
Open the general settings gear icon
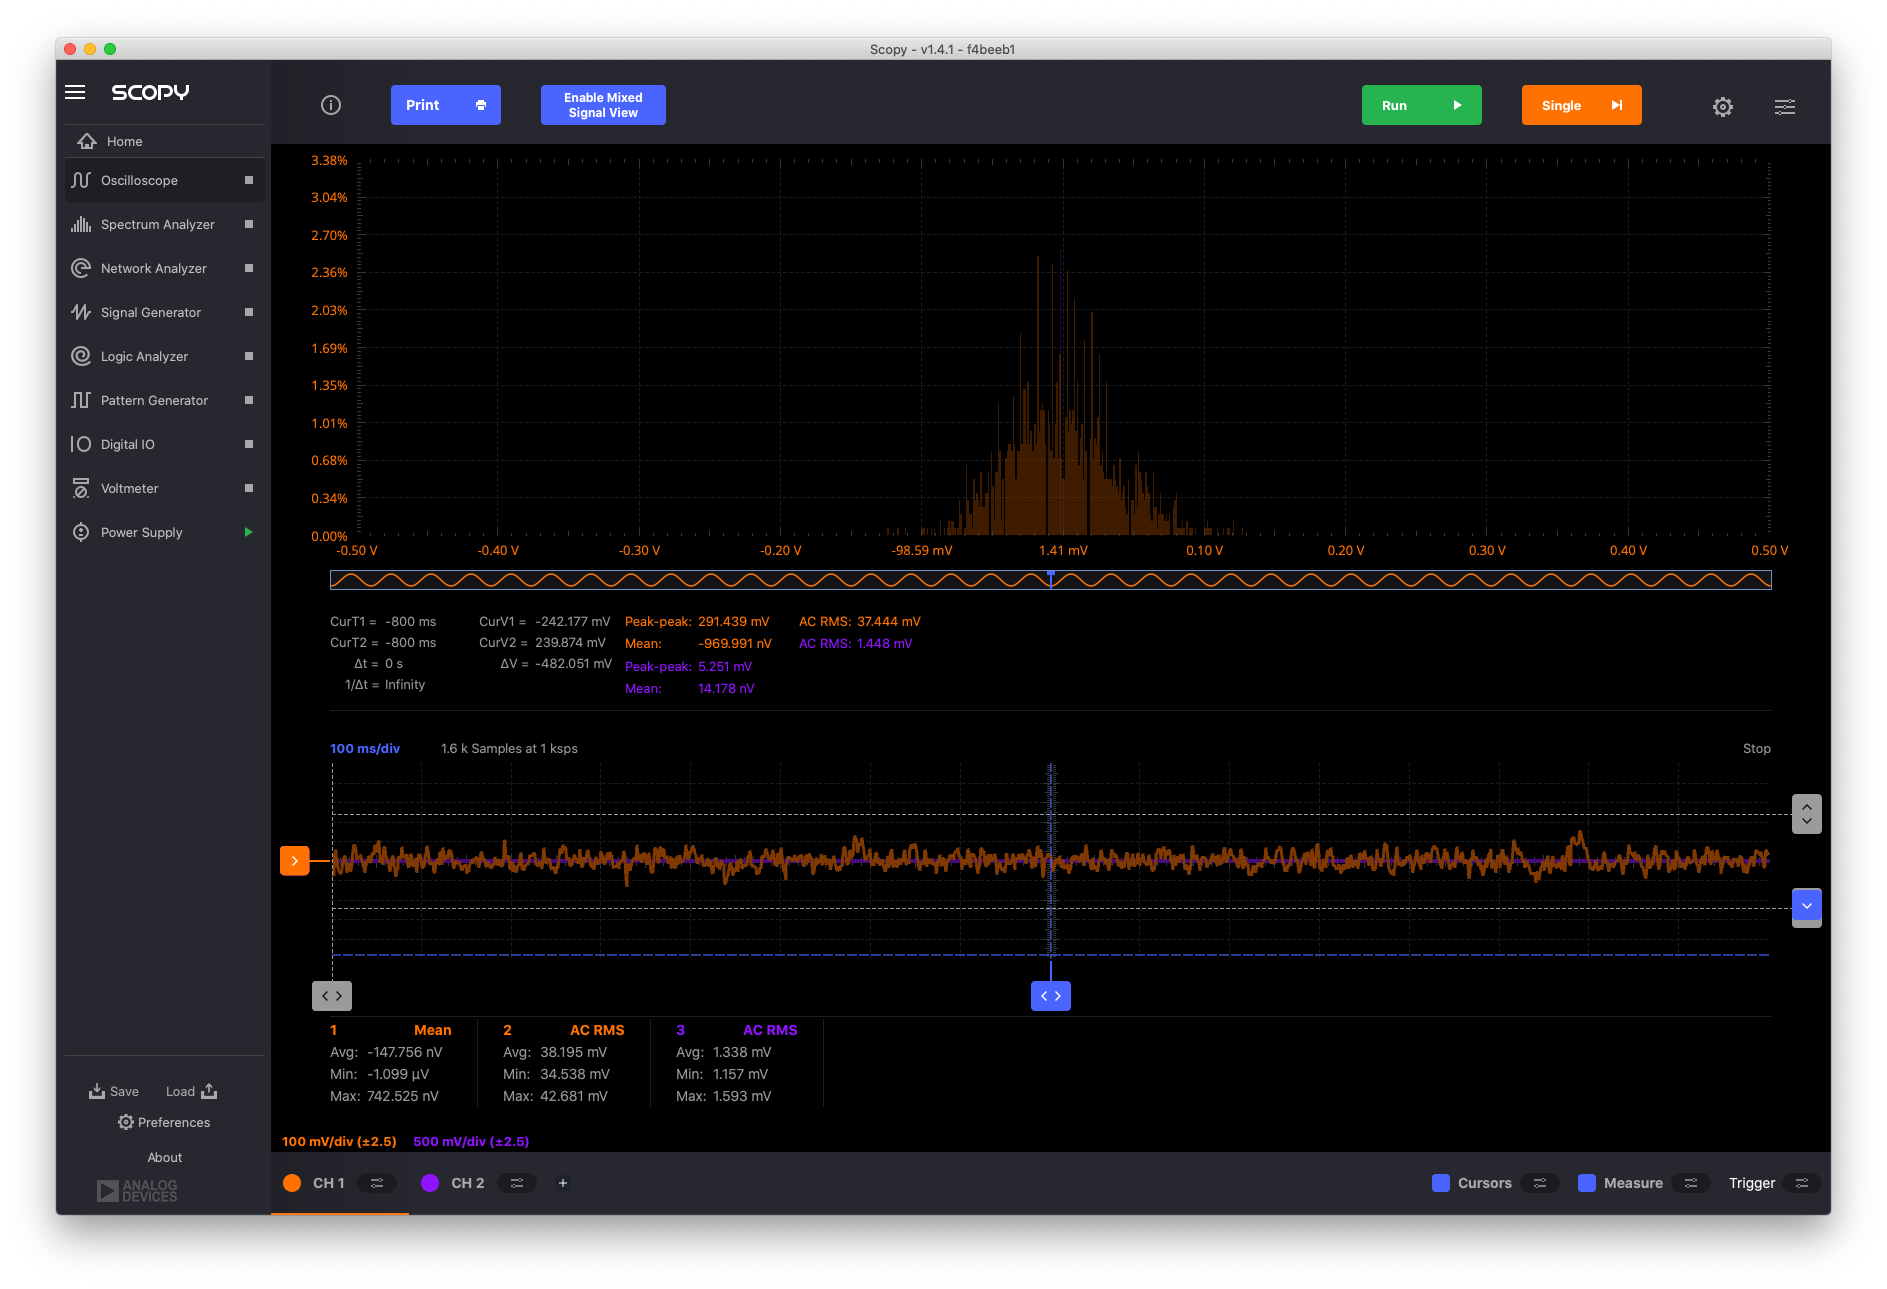click(x=1723, y=106)
